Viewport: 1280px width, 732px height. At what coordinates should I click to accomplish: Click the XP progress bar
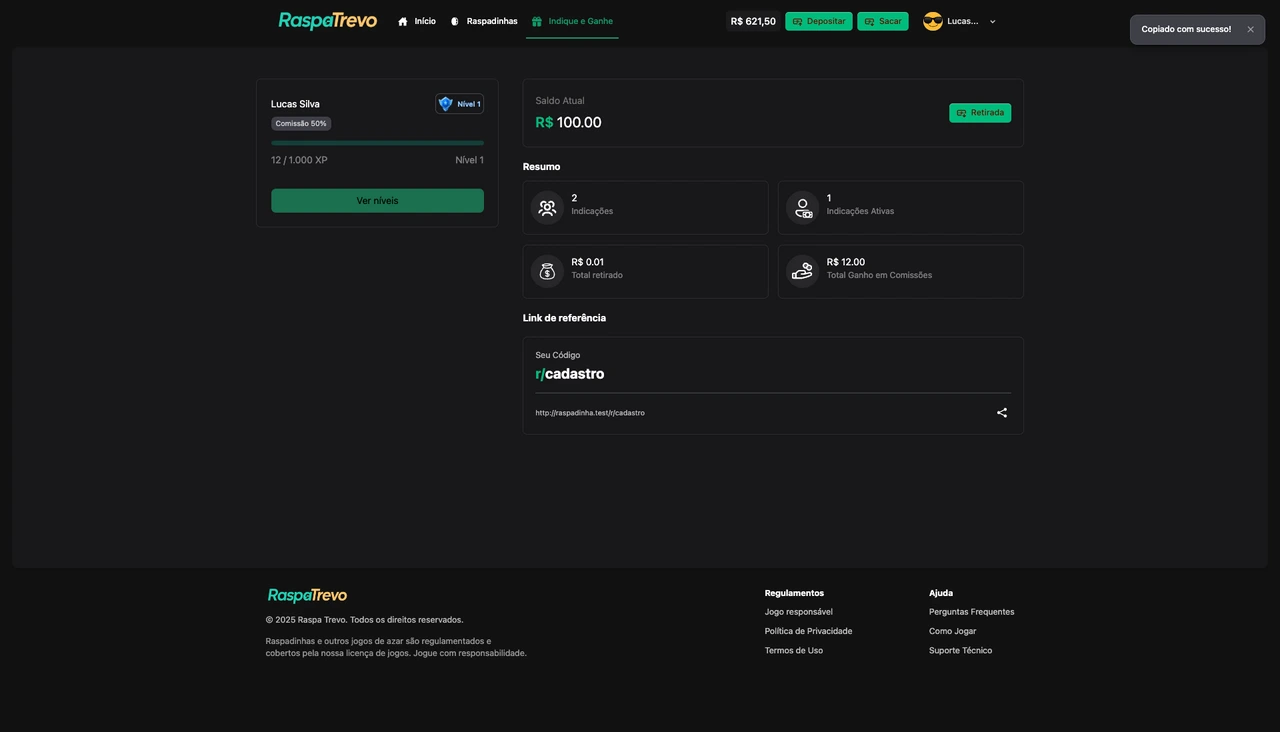377,142
